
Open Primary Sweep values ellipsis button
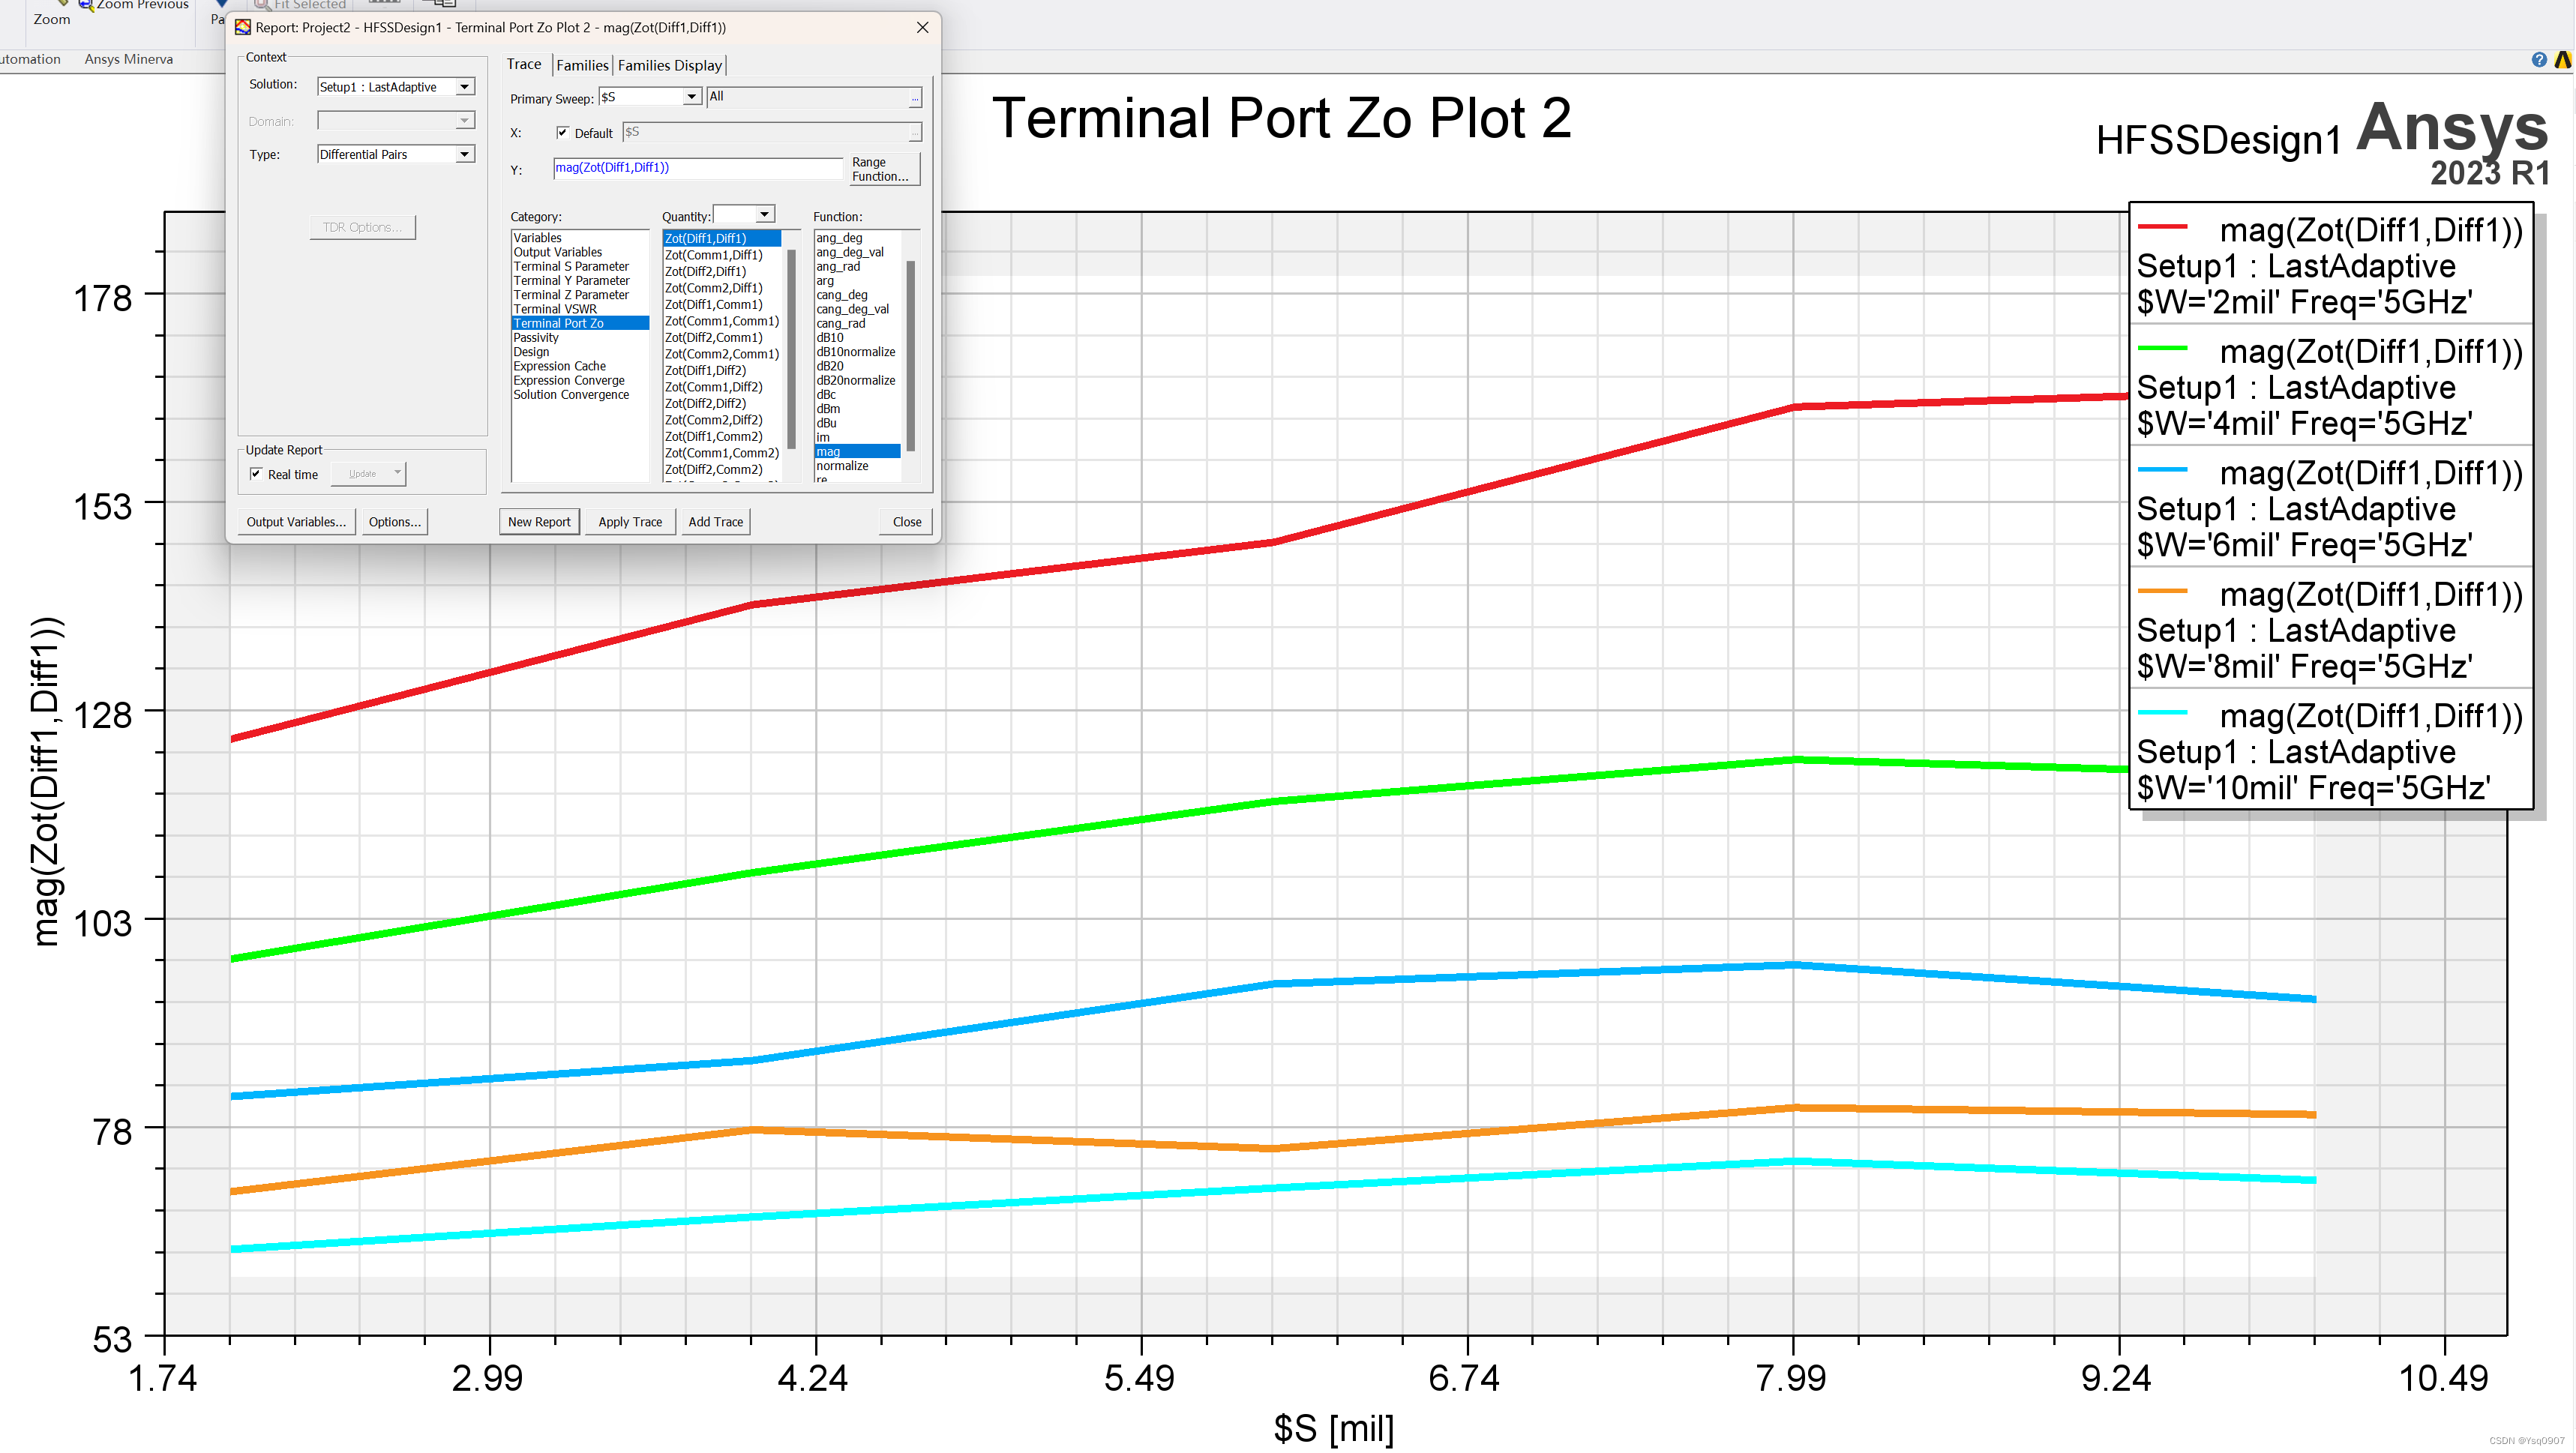point(914,98)
